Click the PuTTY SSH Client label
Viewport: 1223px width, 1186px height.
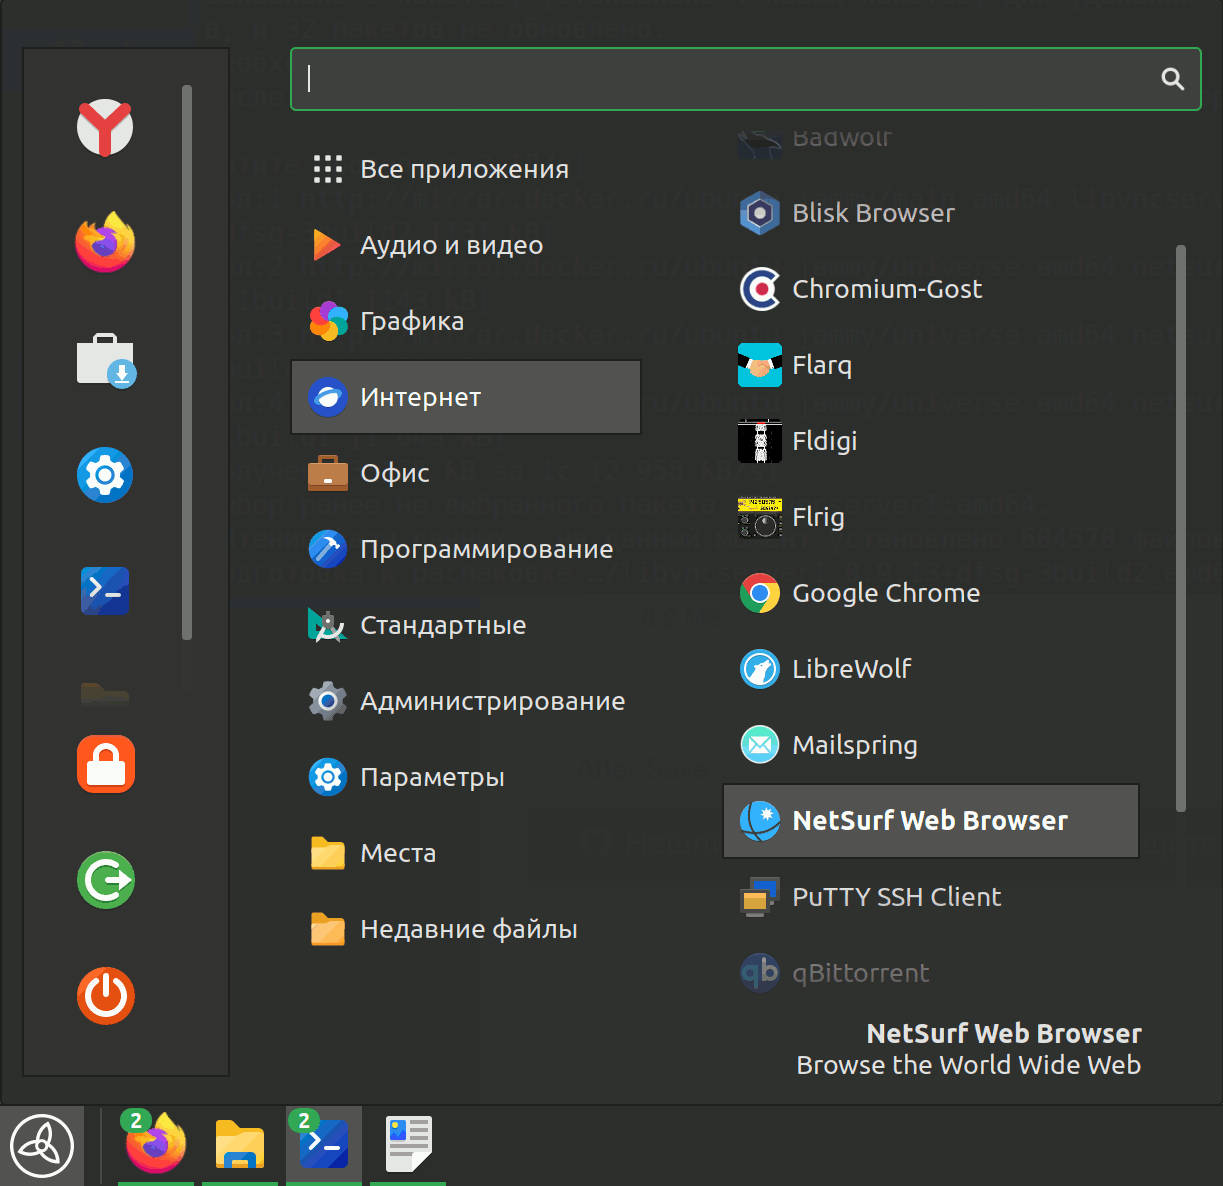click(x=897, y=897)
